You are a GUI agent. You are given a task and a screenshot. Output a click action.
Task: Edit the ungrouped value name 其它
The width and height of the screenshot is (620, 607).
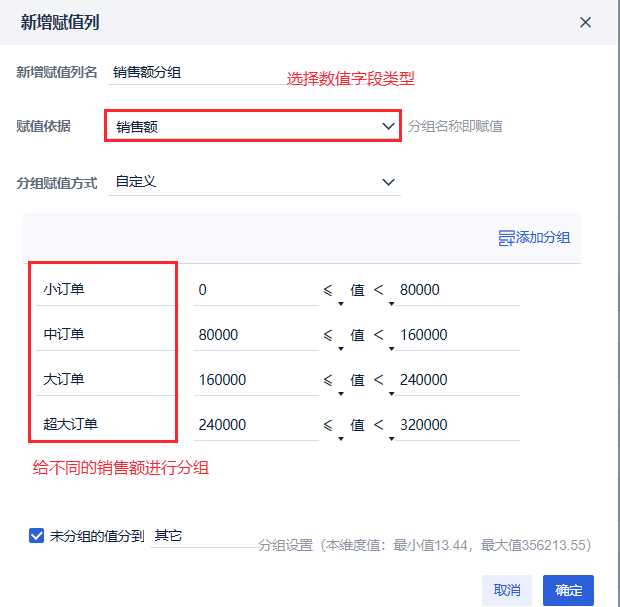pos(204,536)
